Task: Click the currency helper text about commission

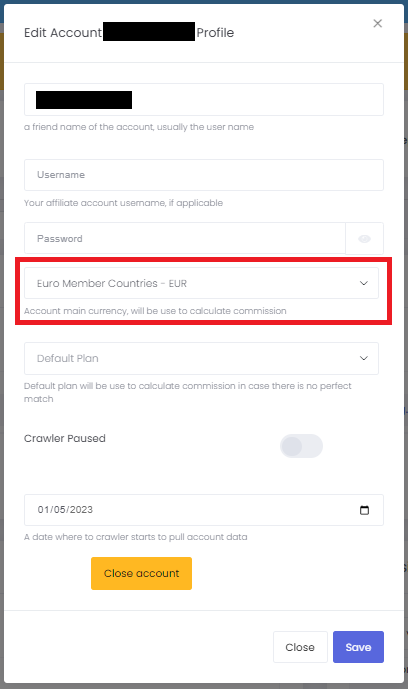Action: (x=155, y=311)
